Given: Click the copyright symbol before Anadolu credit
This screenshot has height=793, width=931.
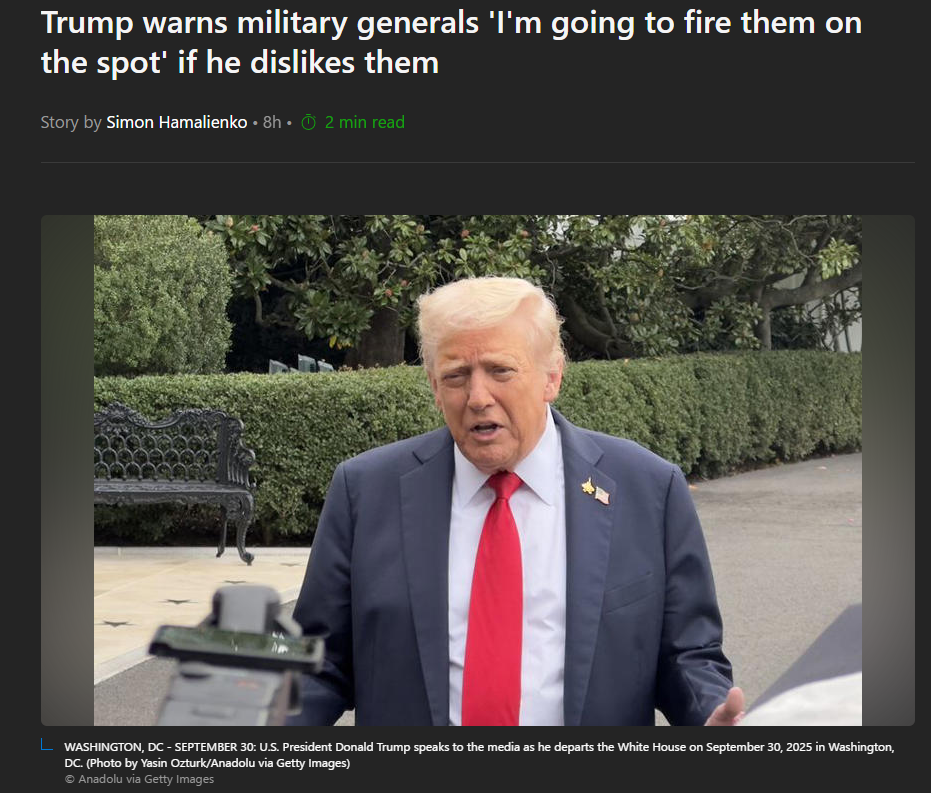Looking at the screenshot, I should (x=69, y=779).
